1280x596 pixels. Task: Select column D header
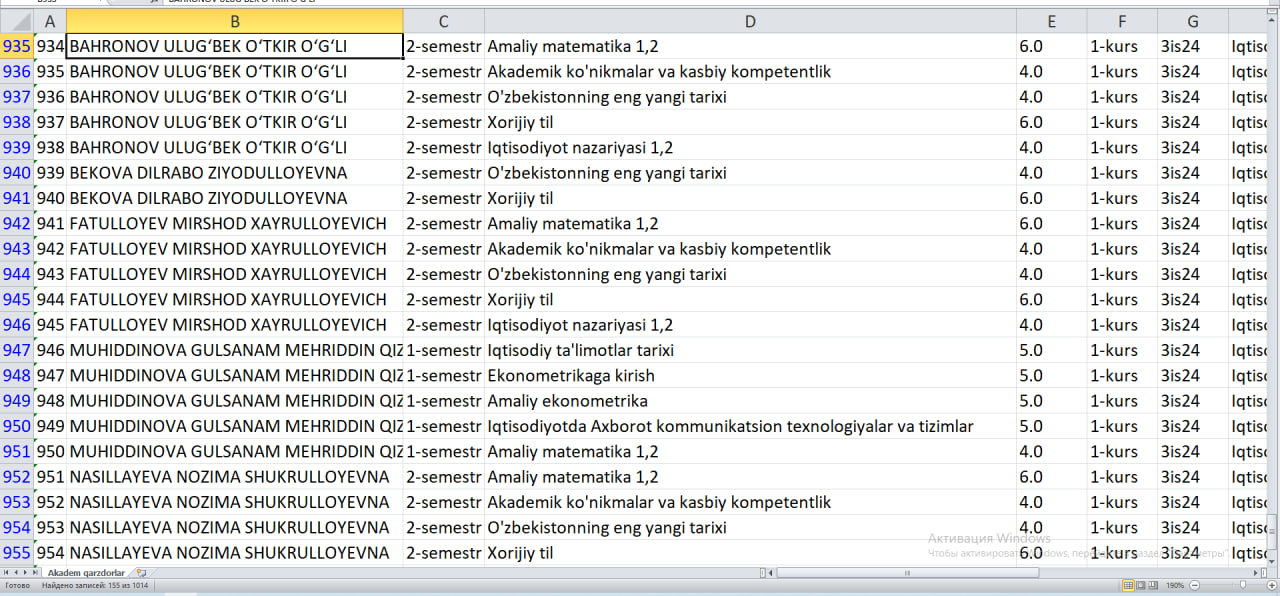pyautogui.click(x=750, y=21)
